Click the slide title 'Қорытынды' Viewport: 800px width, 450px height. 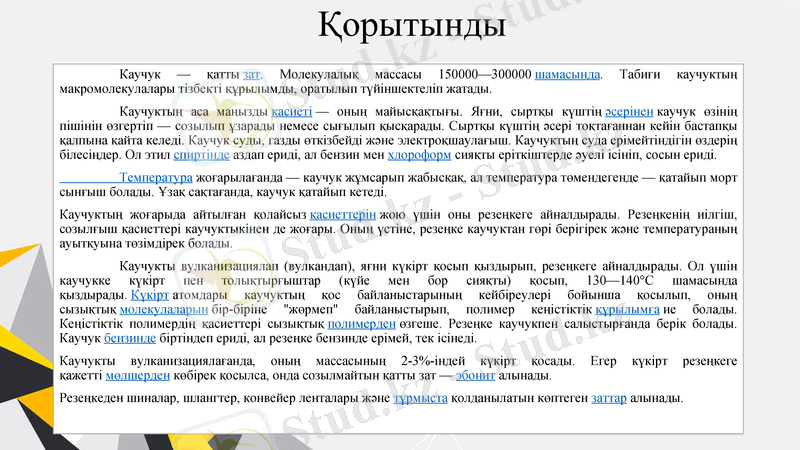pyautogui.click(x=412, y=26)
